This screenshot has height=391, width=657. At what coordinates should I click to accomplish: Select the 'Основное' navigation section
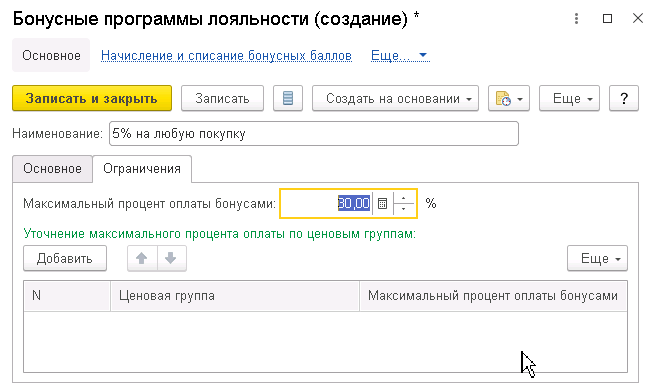tap(51, 55)
